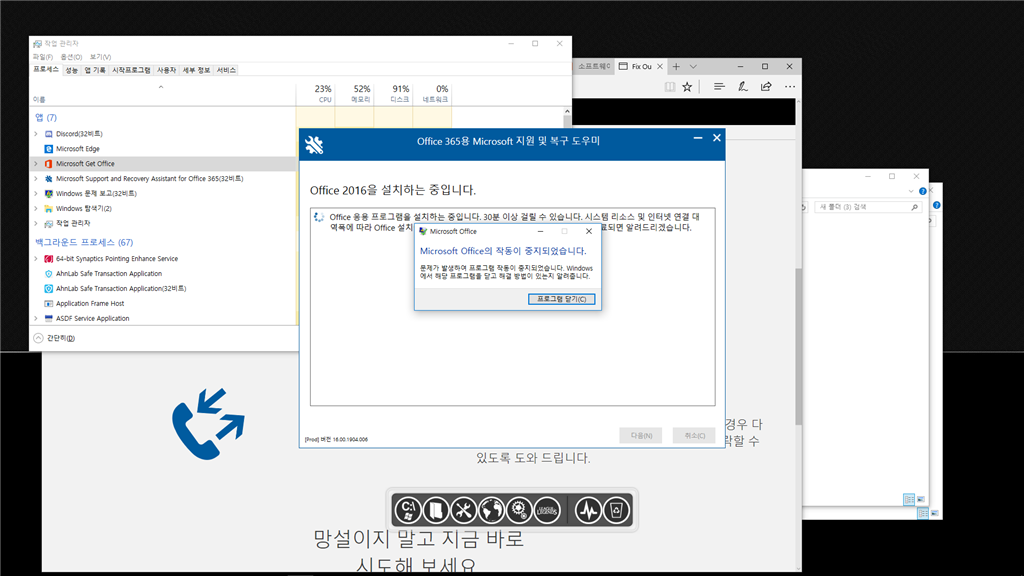Click the Explorer search magnifier icon
Screen dimensions: 1024x576
pos(914,207)
